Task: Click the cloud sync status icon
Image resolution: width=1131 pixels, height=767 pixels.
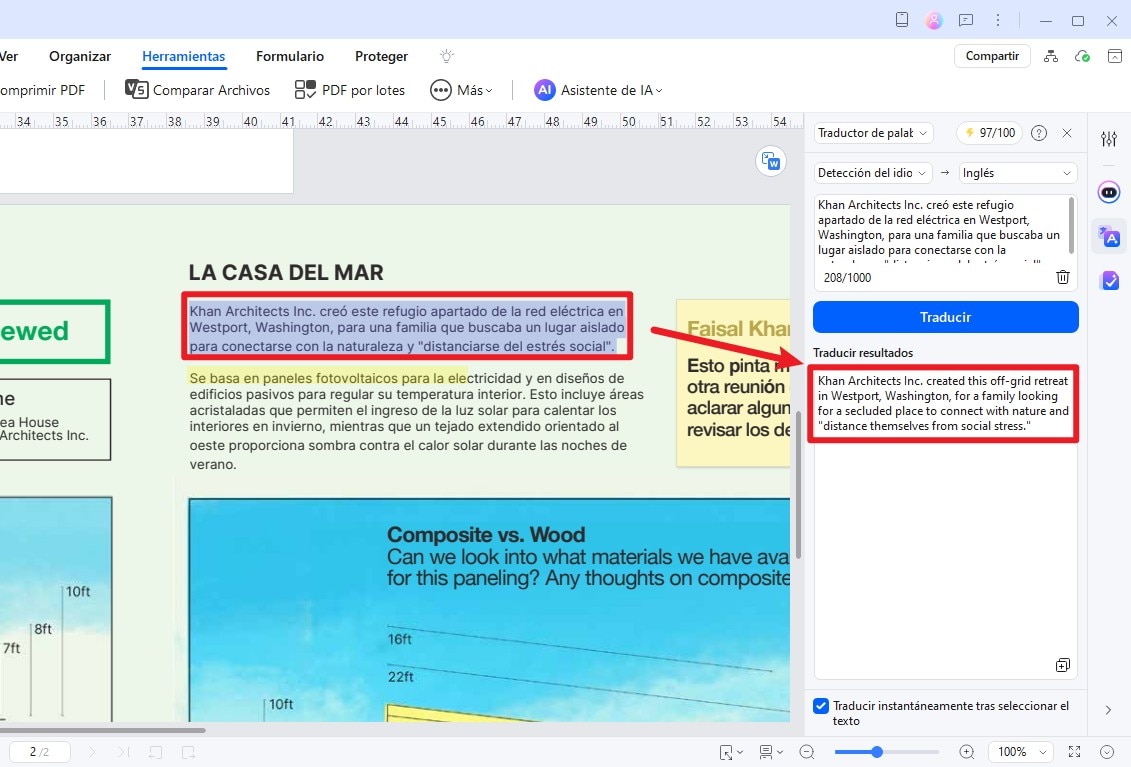Action: click(x=1082, y=56)
